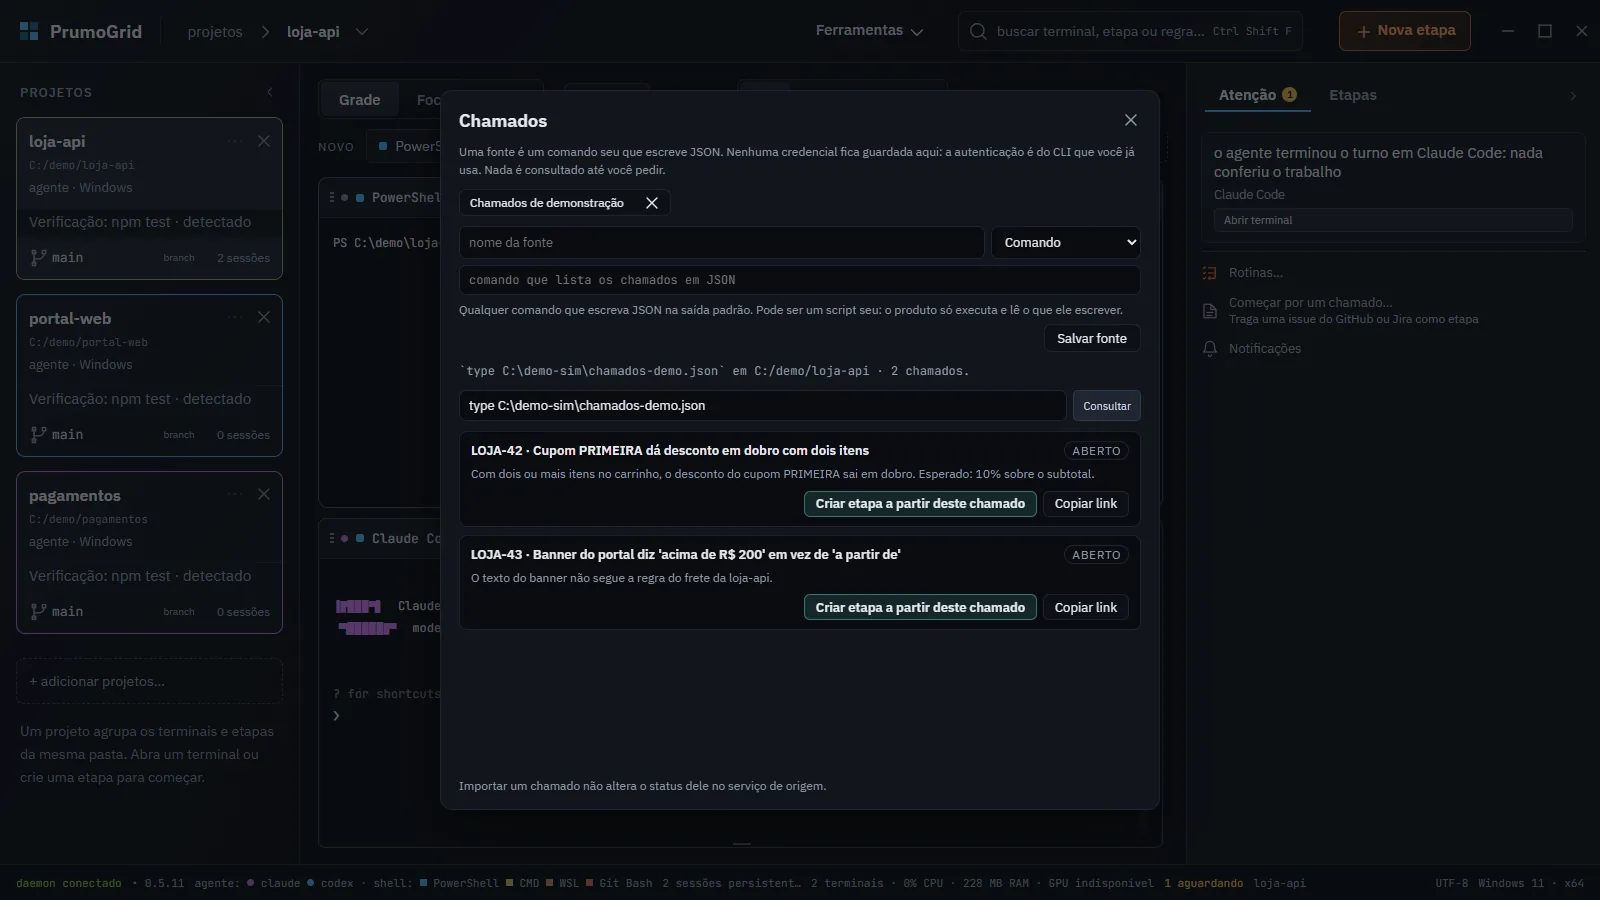Create a new stage with Nova etapa

point(1405,31)
